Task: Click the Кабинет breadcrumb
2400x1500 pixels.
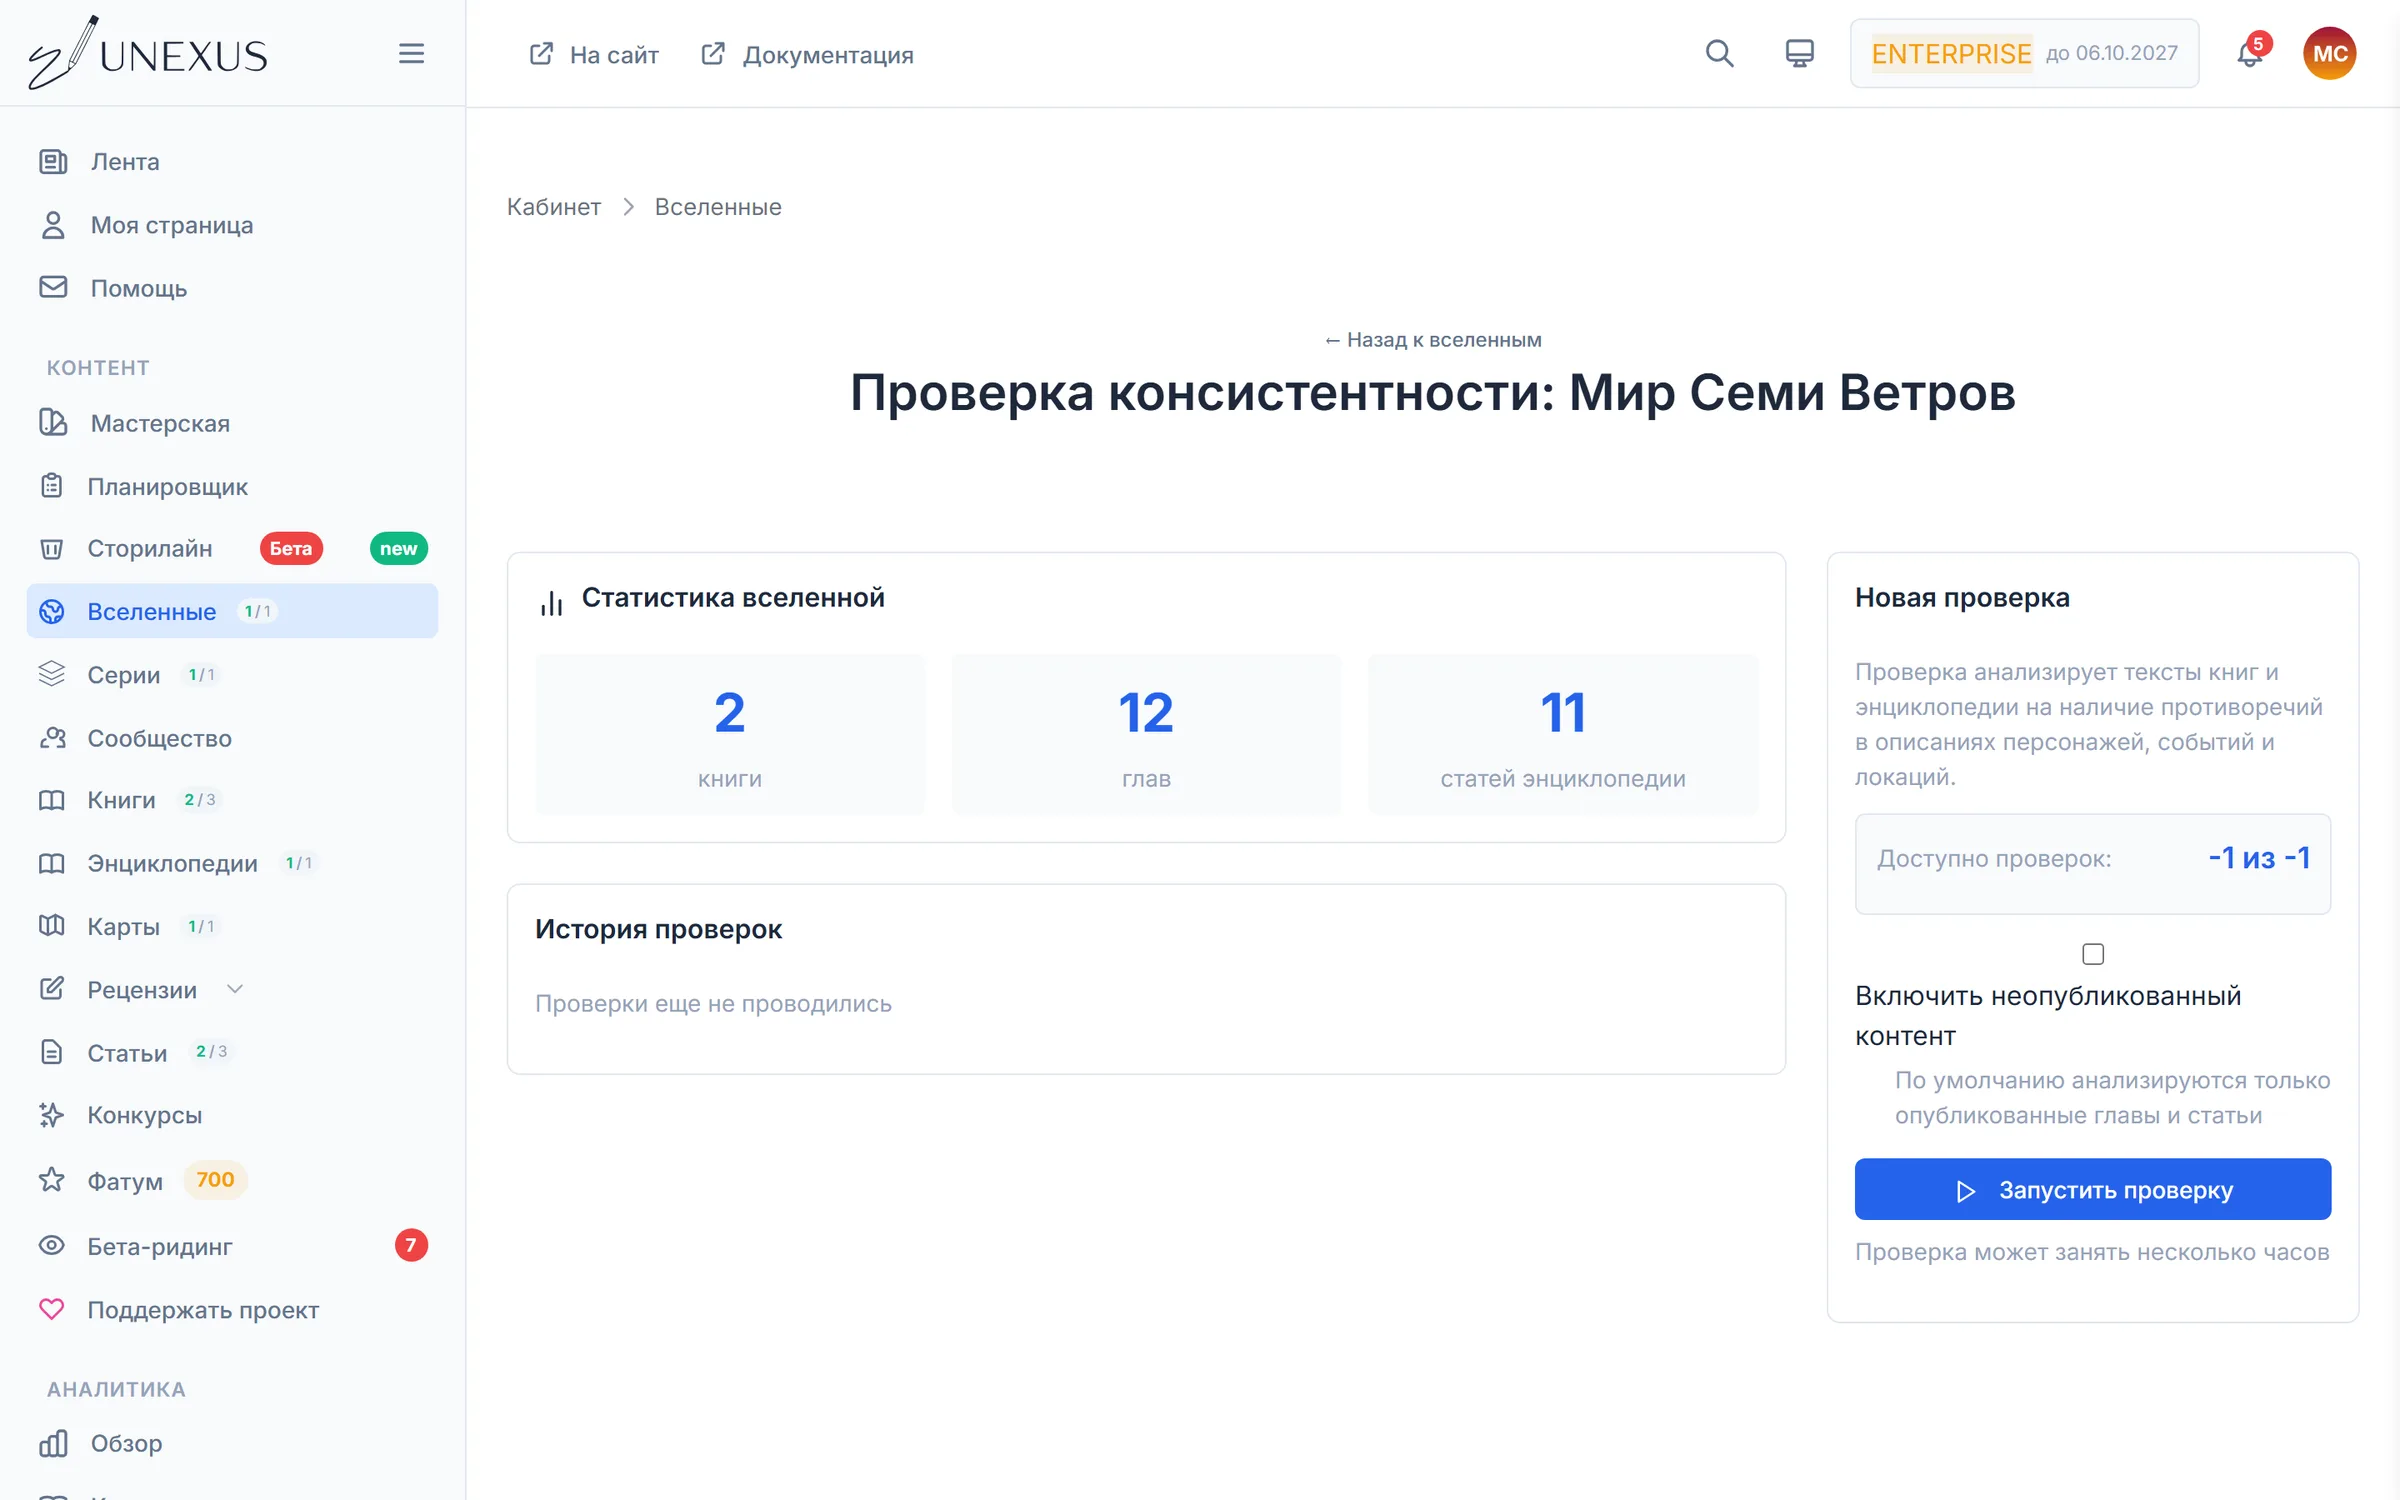Action: pos(554,207)
